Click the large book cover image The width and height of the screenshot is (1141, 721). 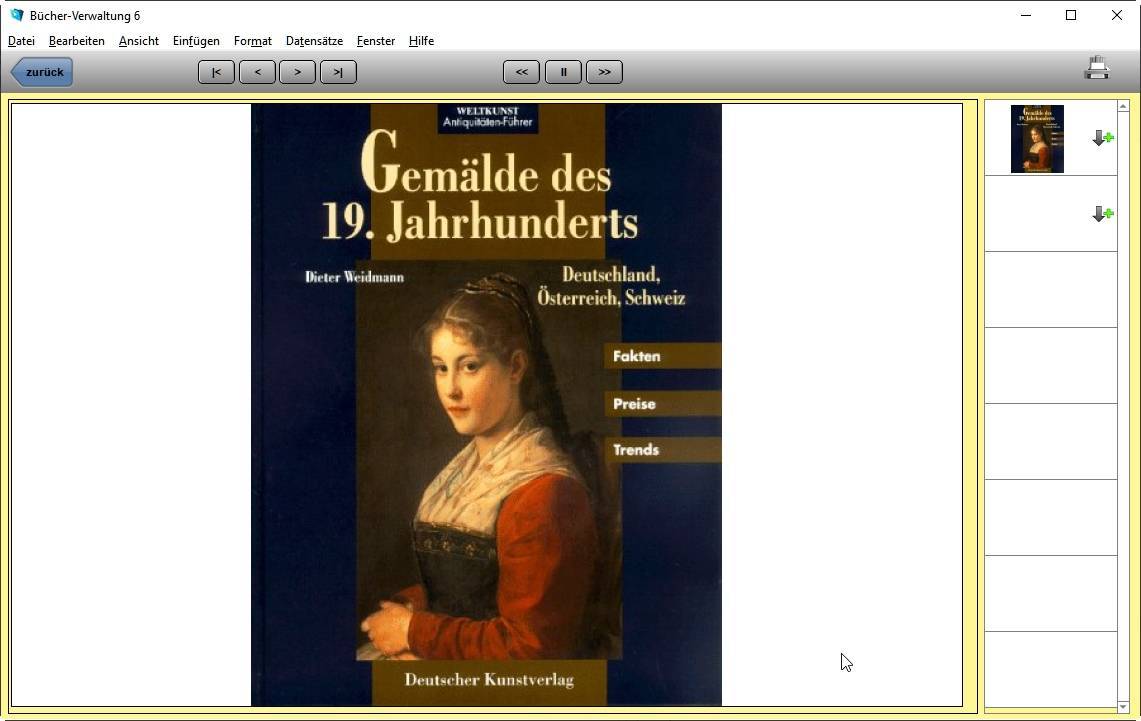(486, 405)
